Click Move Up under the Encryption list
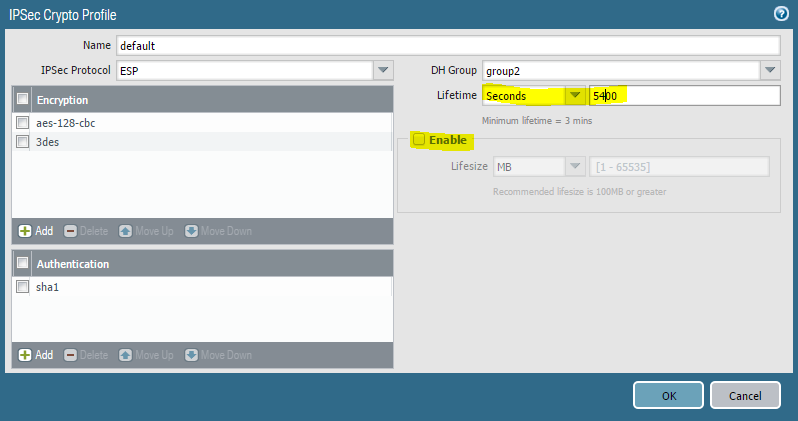 click(x=146, y=231)
